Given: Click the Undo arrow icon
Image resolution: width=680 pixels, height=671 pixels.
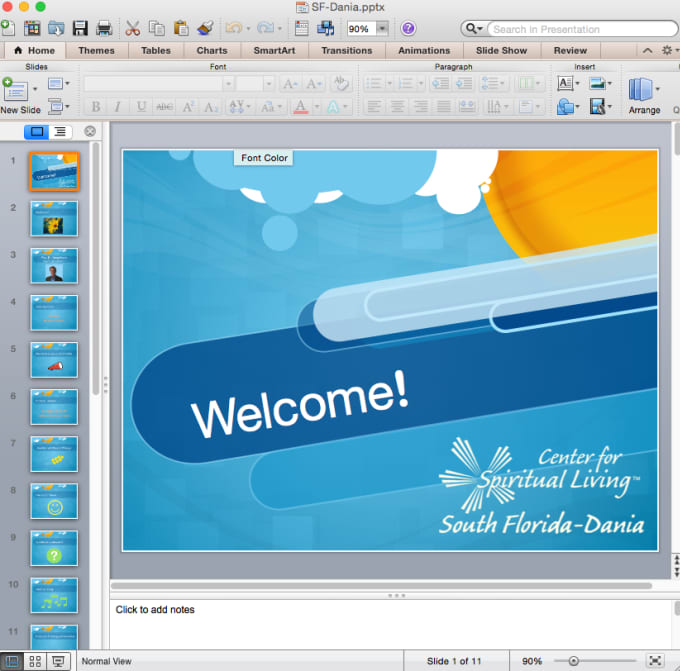Looking at the screenshot, I should click(234, 28).
